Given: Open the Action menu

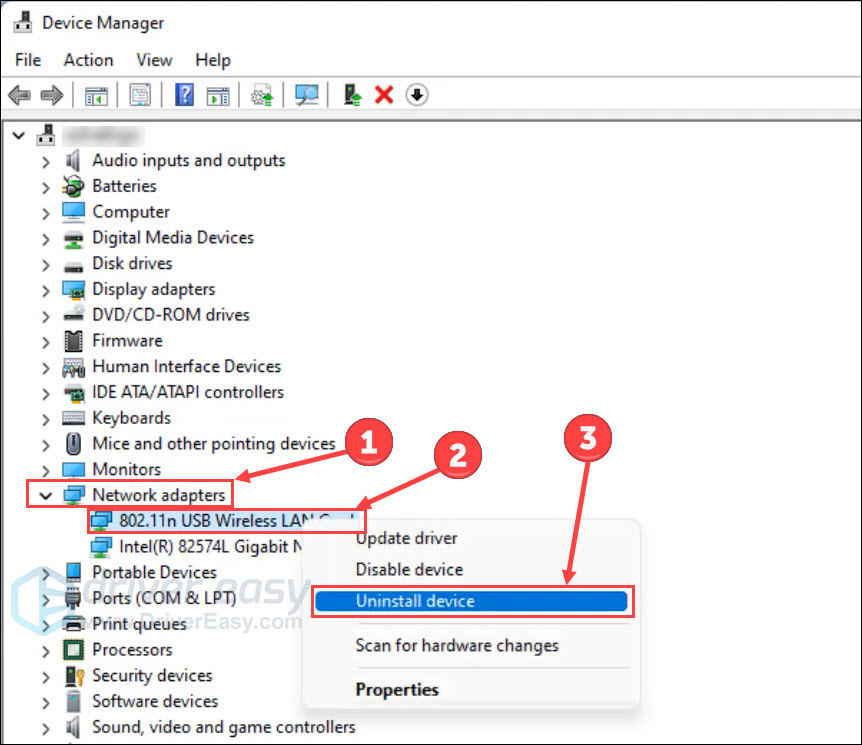Looking at the screenshot, I should [89, 59].
